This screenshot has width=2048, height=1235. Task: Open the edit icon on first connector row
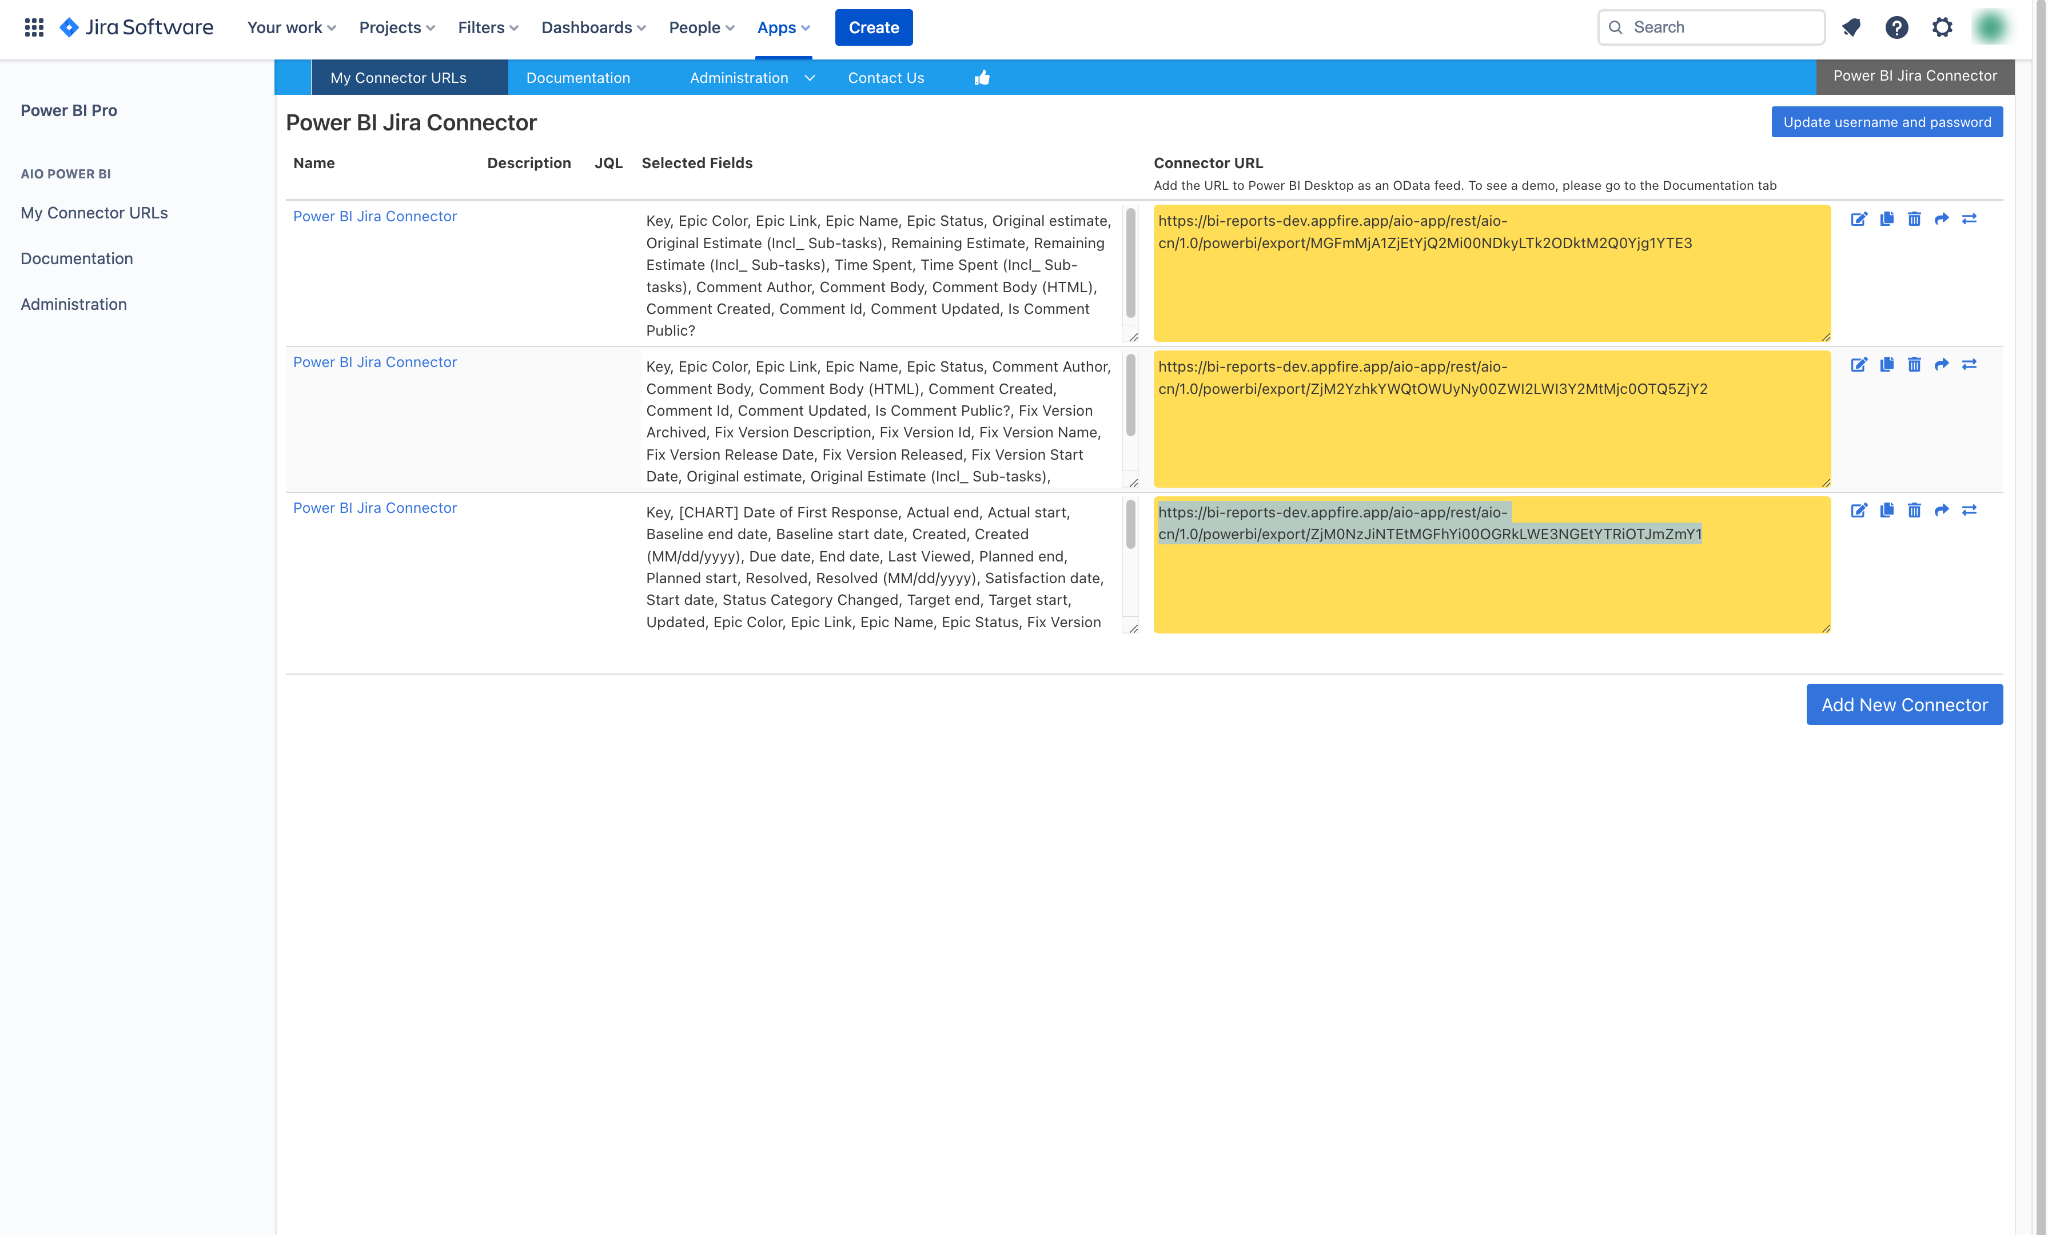click(x=1860, y=219)
